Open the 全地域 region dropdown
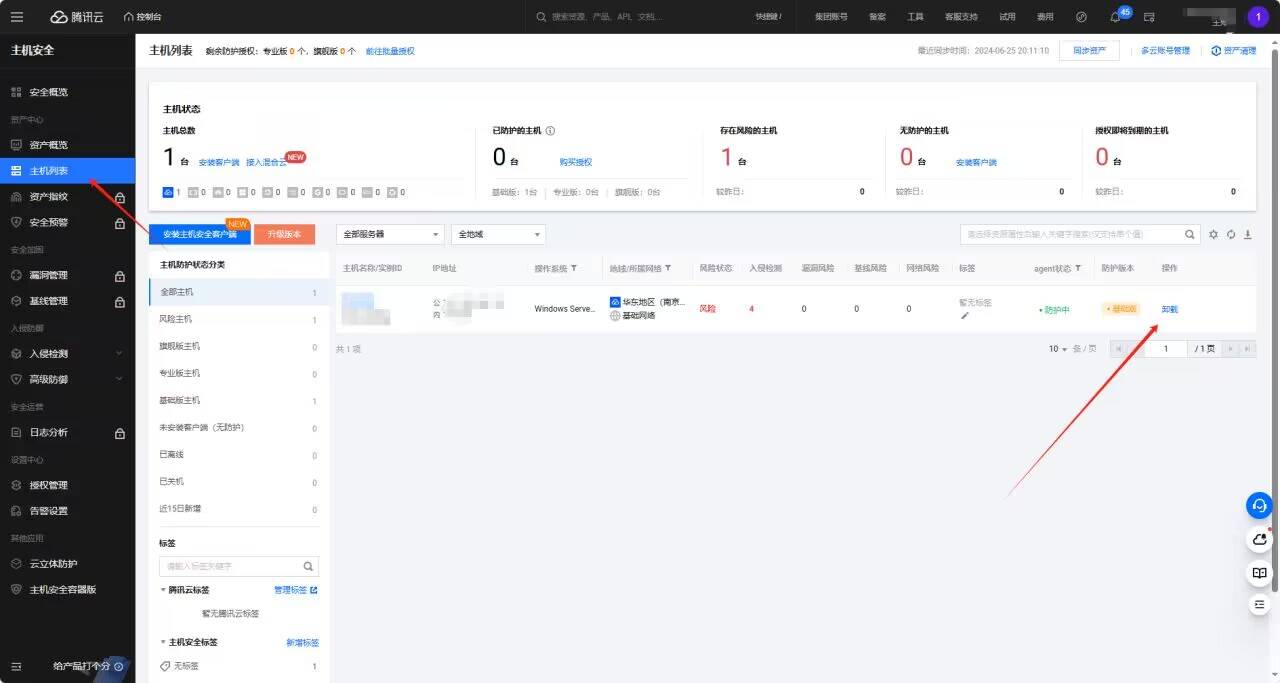Screen dimensions: 1280x683 (498, 234)
